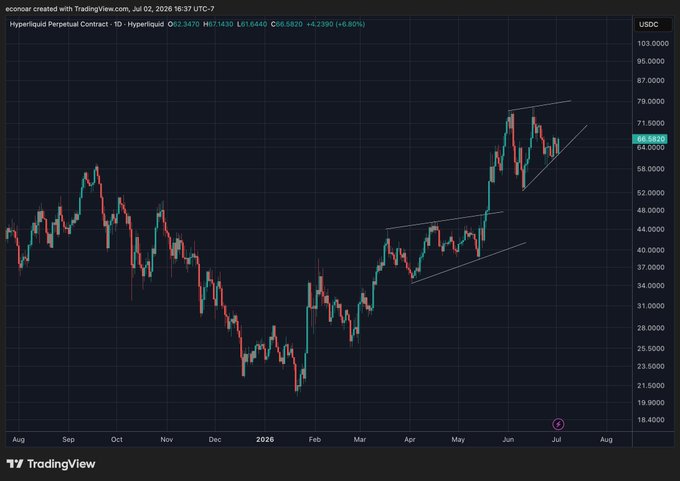The height and width of the screenshot is (481, 680).
Task: Click the Apr label on time axis
Action: (410, 439)
